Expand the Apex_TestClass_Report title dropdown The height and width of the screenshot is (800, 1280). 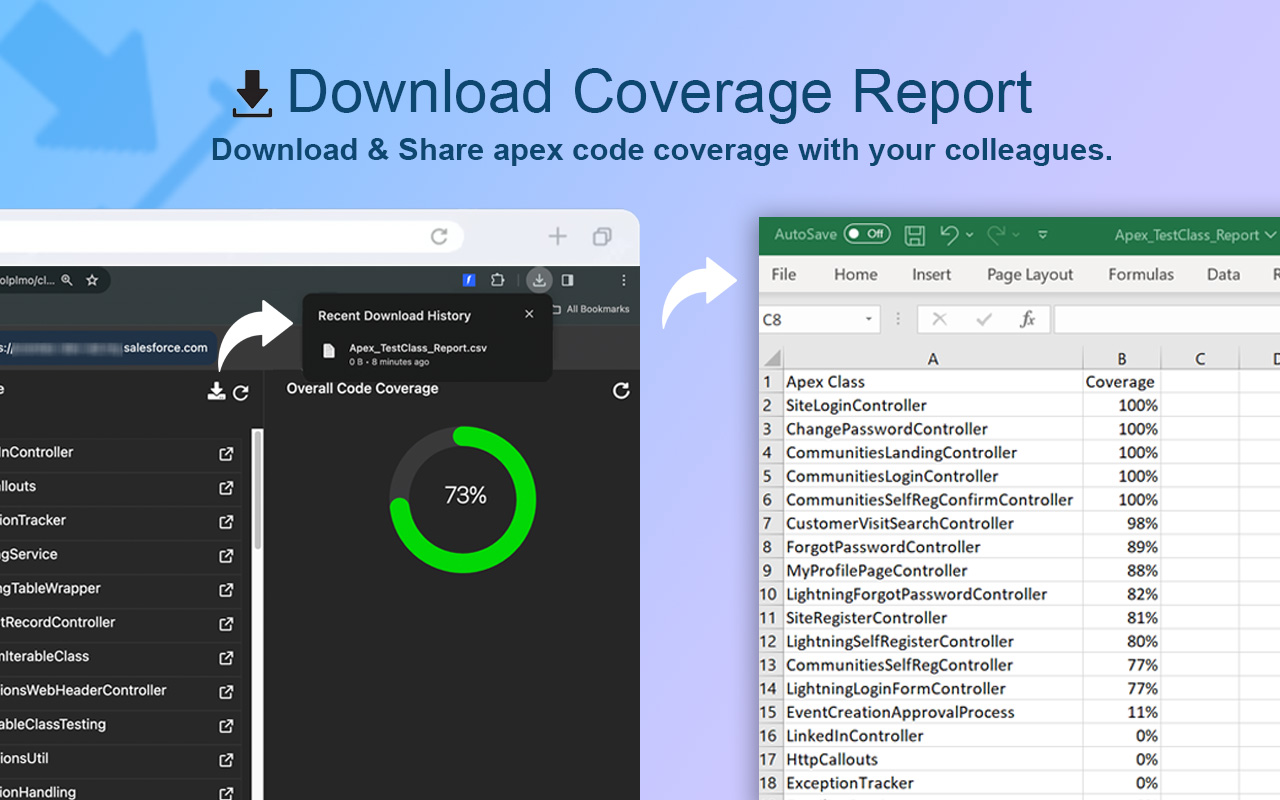[x=1271, y=235]
